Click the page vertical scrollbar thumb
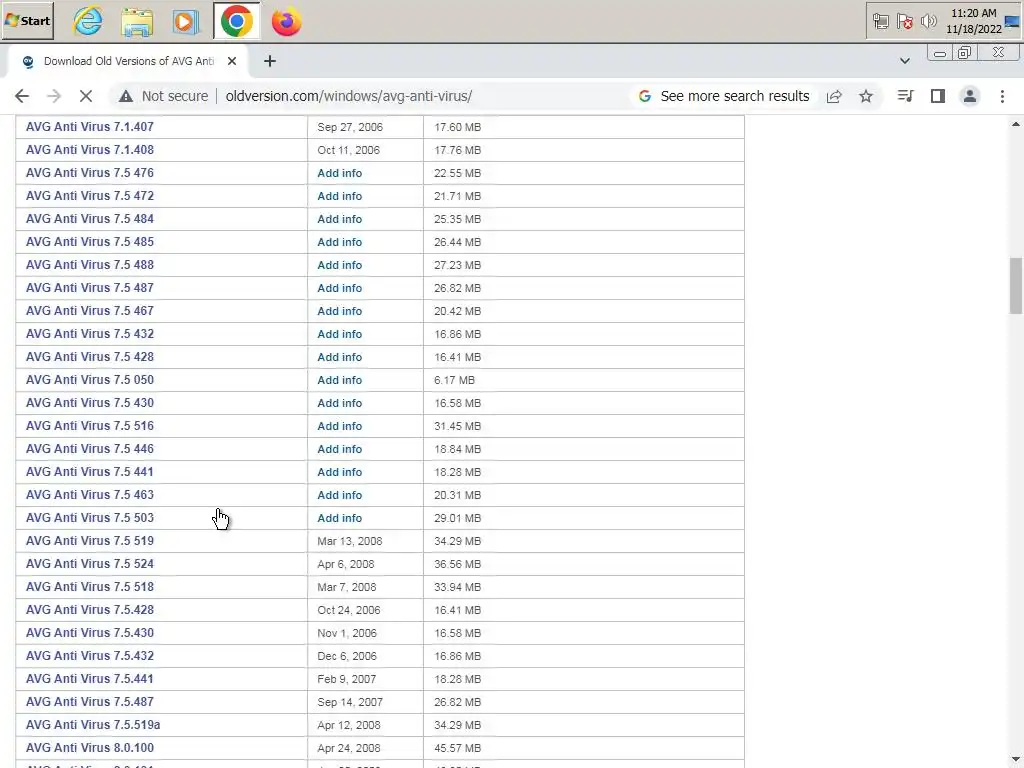Viewport: 1024px width, 768px height. coord(1016,285)
